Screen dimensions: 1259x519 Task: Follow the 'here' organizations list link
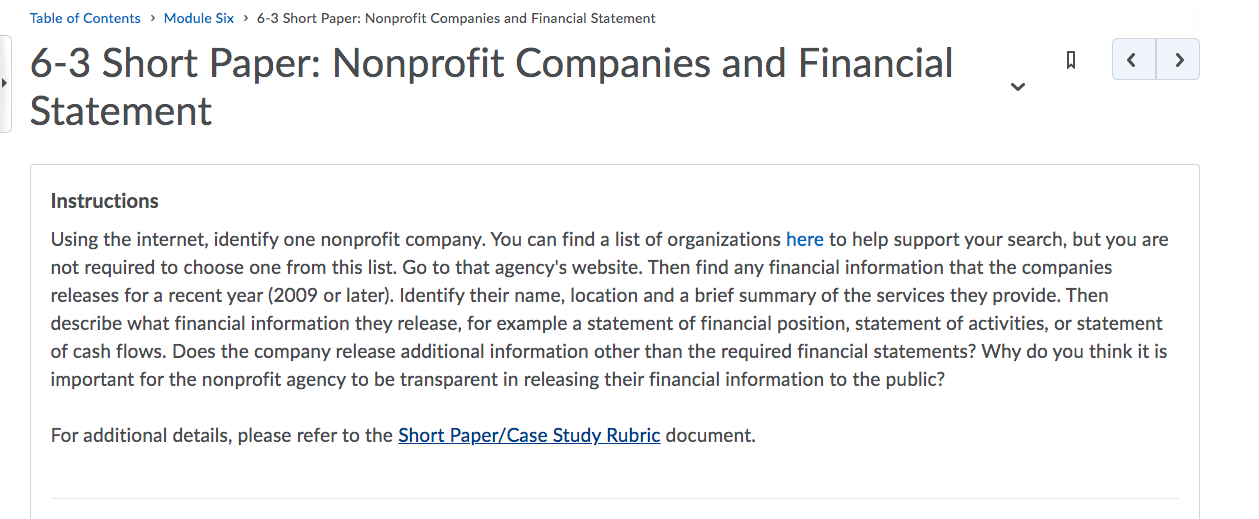coord(805,240)
